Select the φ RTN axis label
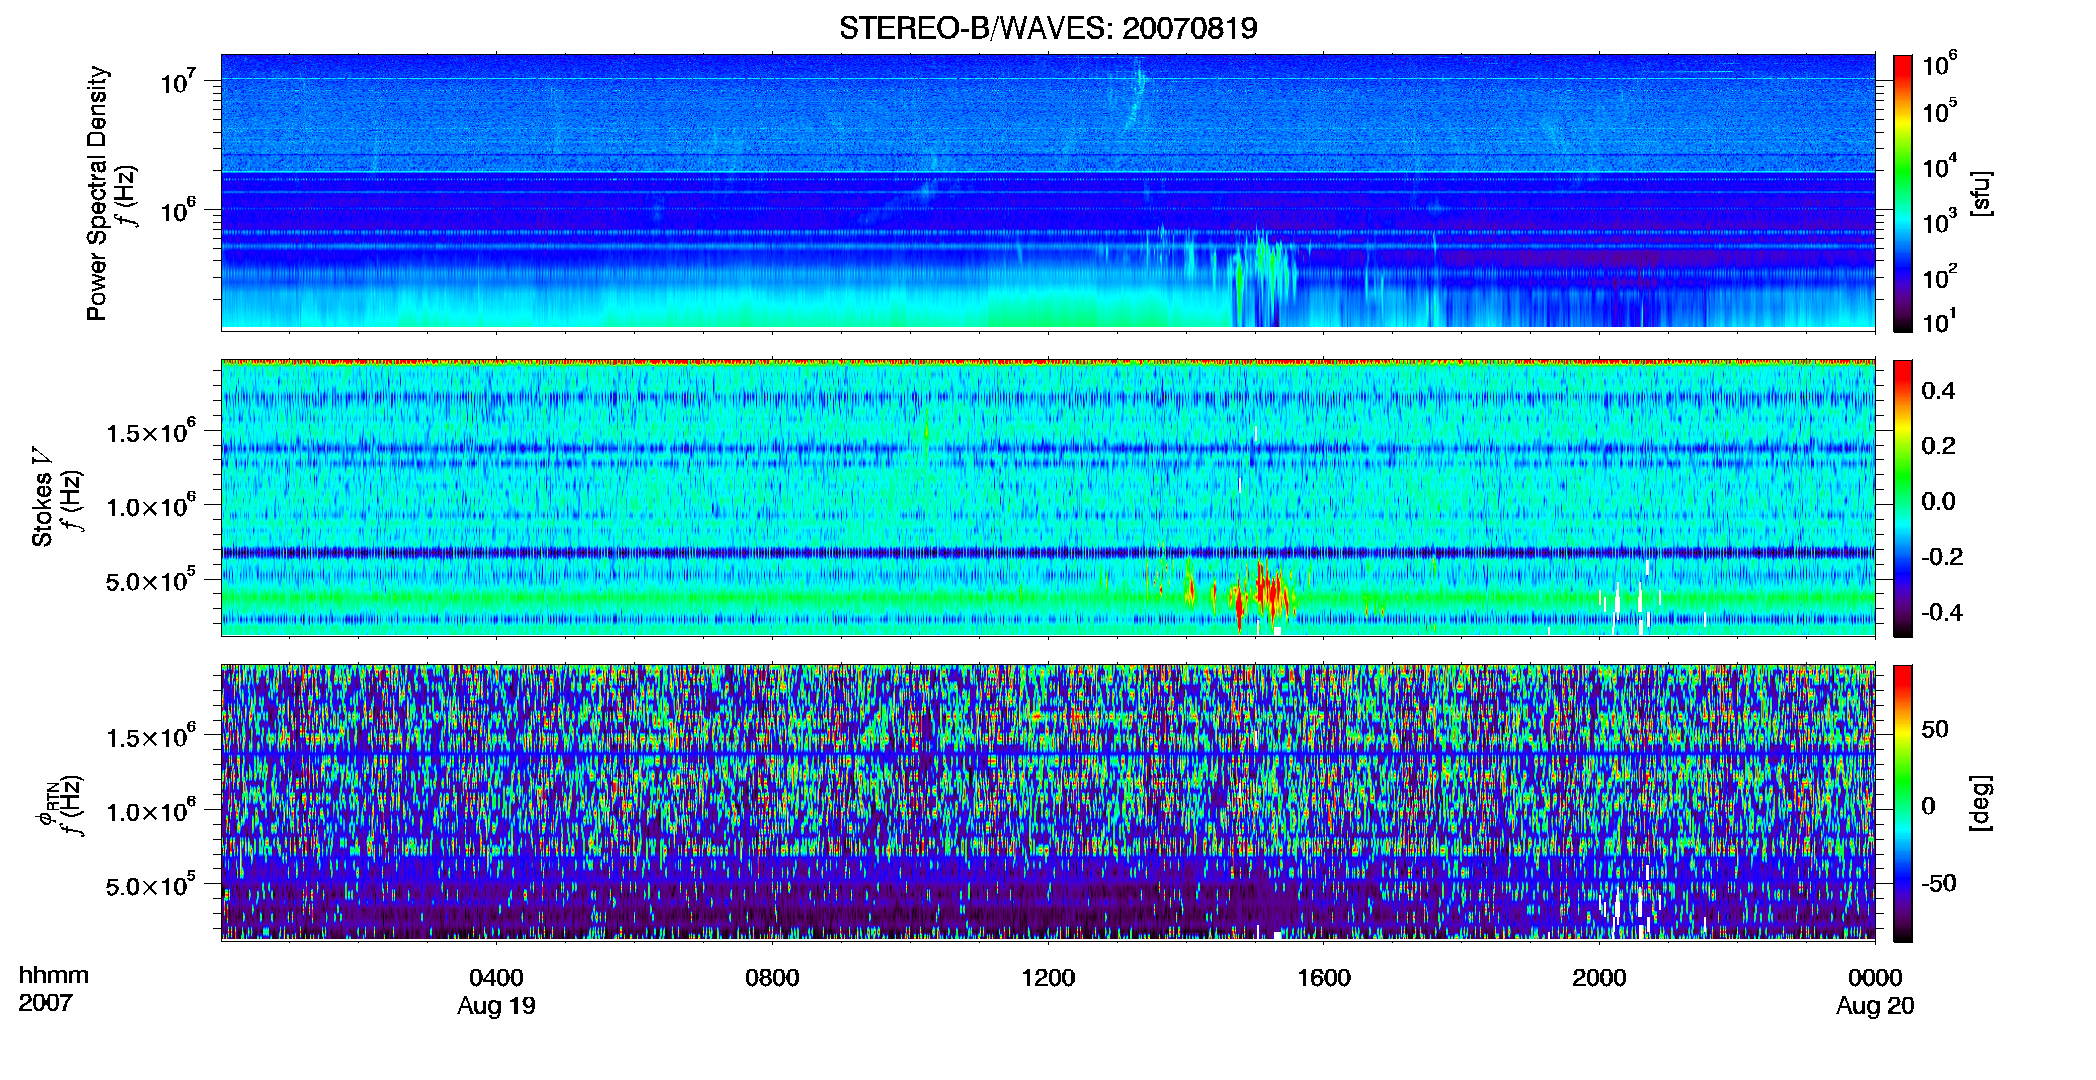The height and width of the screenshot is (1080, 2096). tap(46, 803)
